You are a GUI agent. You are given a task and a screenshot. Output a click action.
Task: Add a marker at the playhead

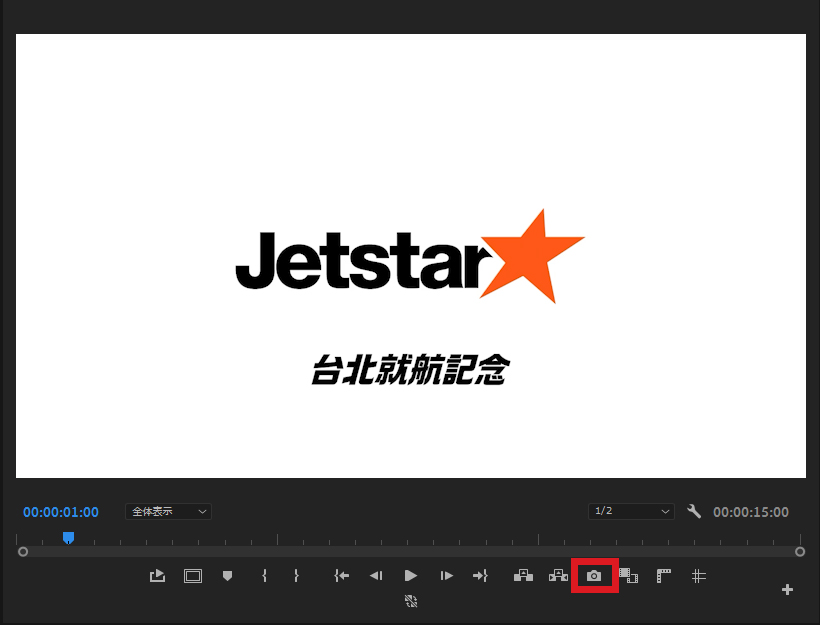tap(227, 576)
